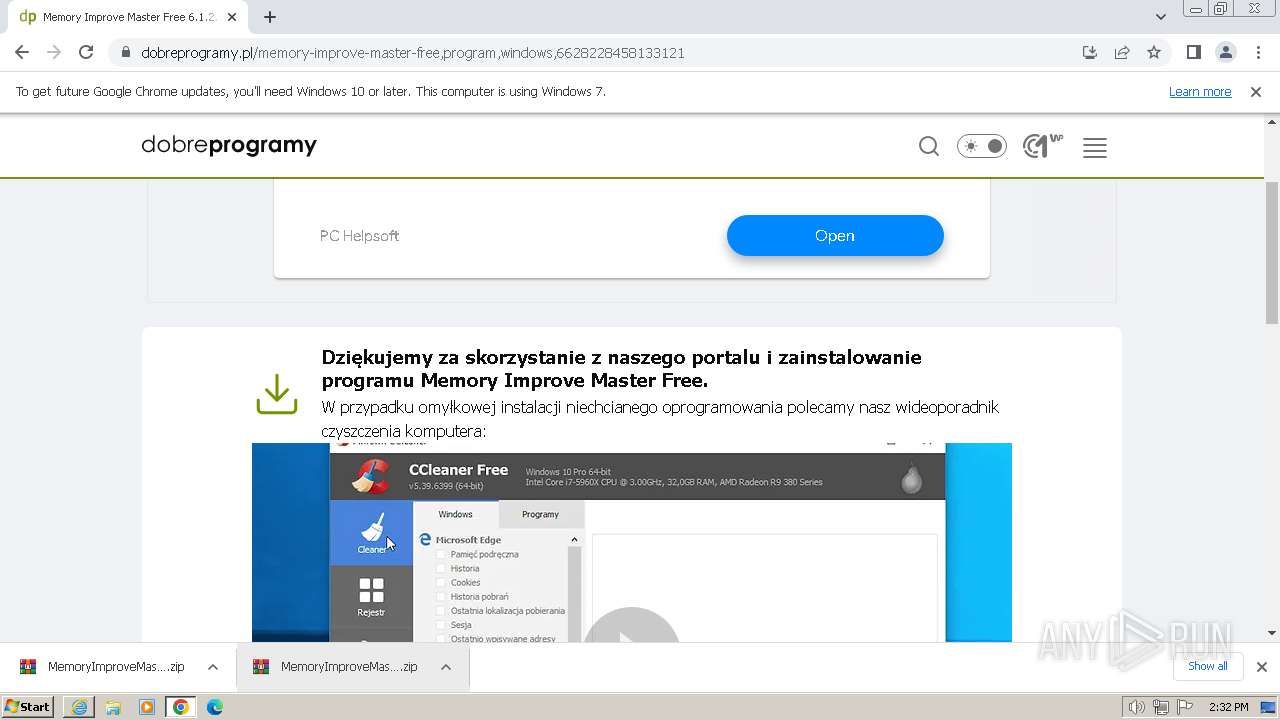1280x720 pixels.
Task: Check the Sesja checkbox
Action: click(441, 625)
